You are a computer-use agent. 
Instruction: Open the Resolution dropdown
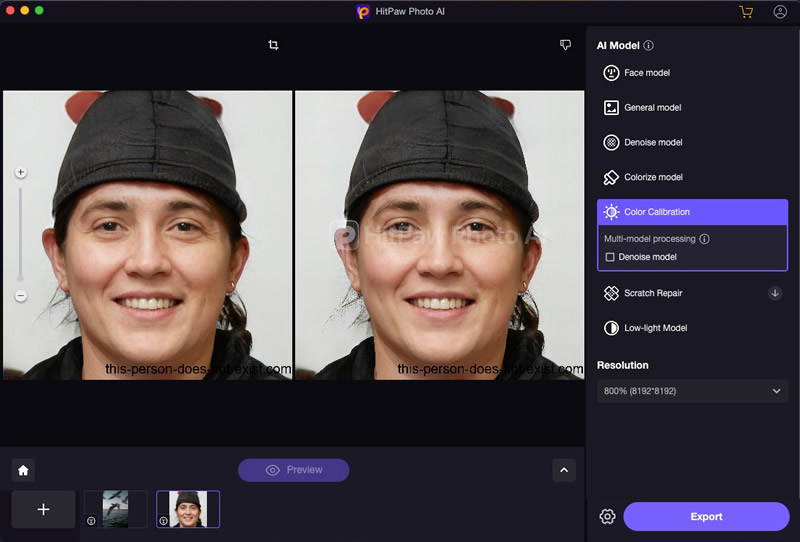pyautogui.click(x=692, y=391)
